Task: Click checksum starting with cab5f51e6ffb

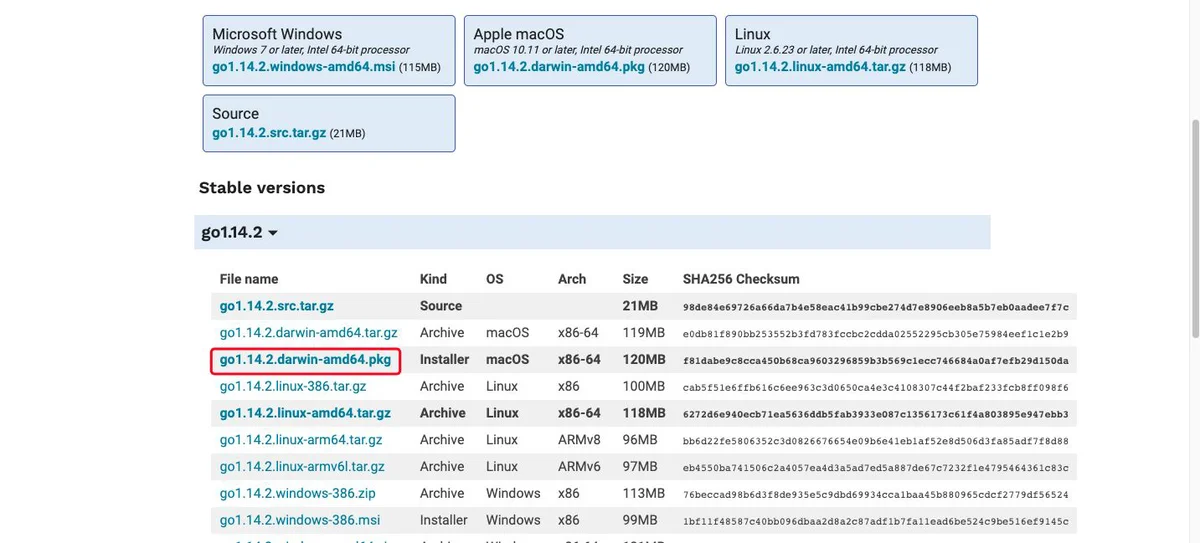Action: tap(876, 387)
